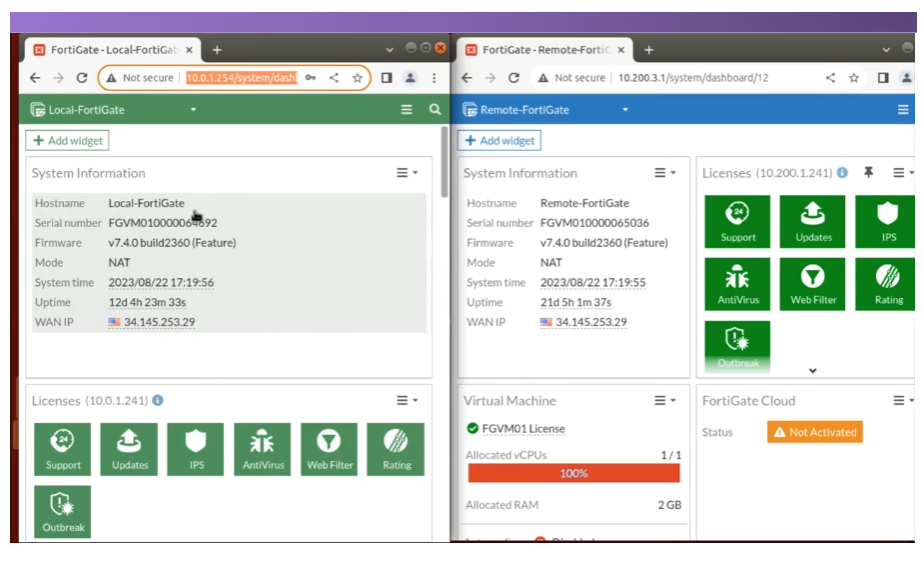Image resolution: width=923 pixels, height=573 pixels.
Task: Close the Local-FortiGate browser tab
Action: click(189, 50)
